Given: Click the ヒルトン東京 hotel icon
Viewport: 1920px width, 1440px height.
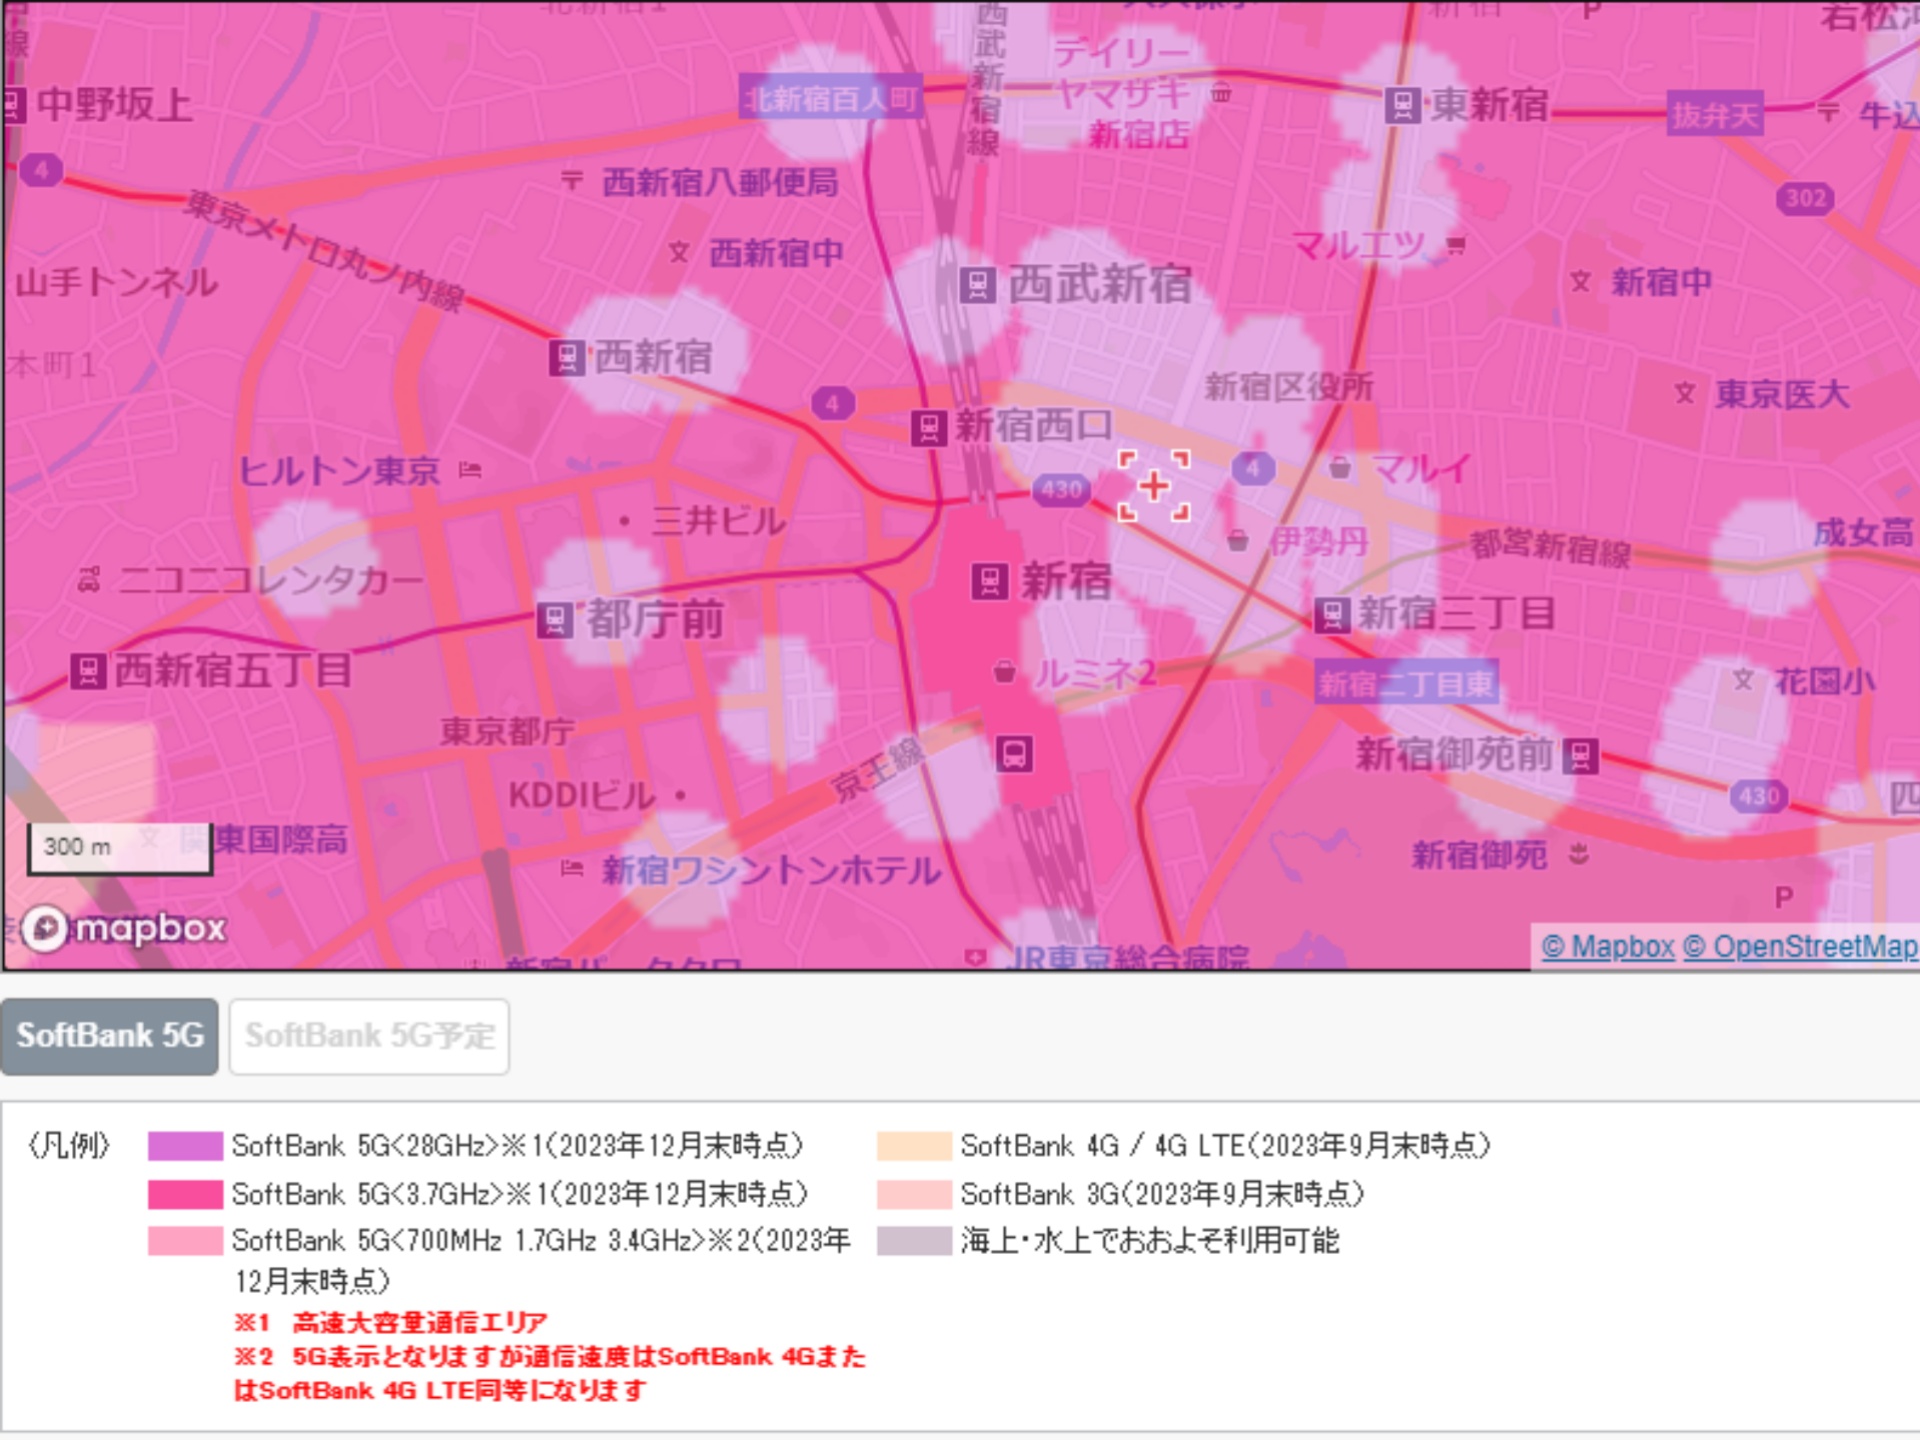Looking at the screenshot, I should coord(470,470).
